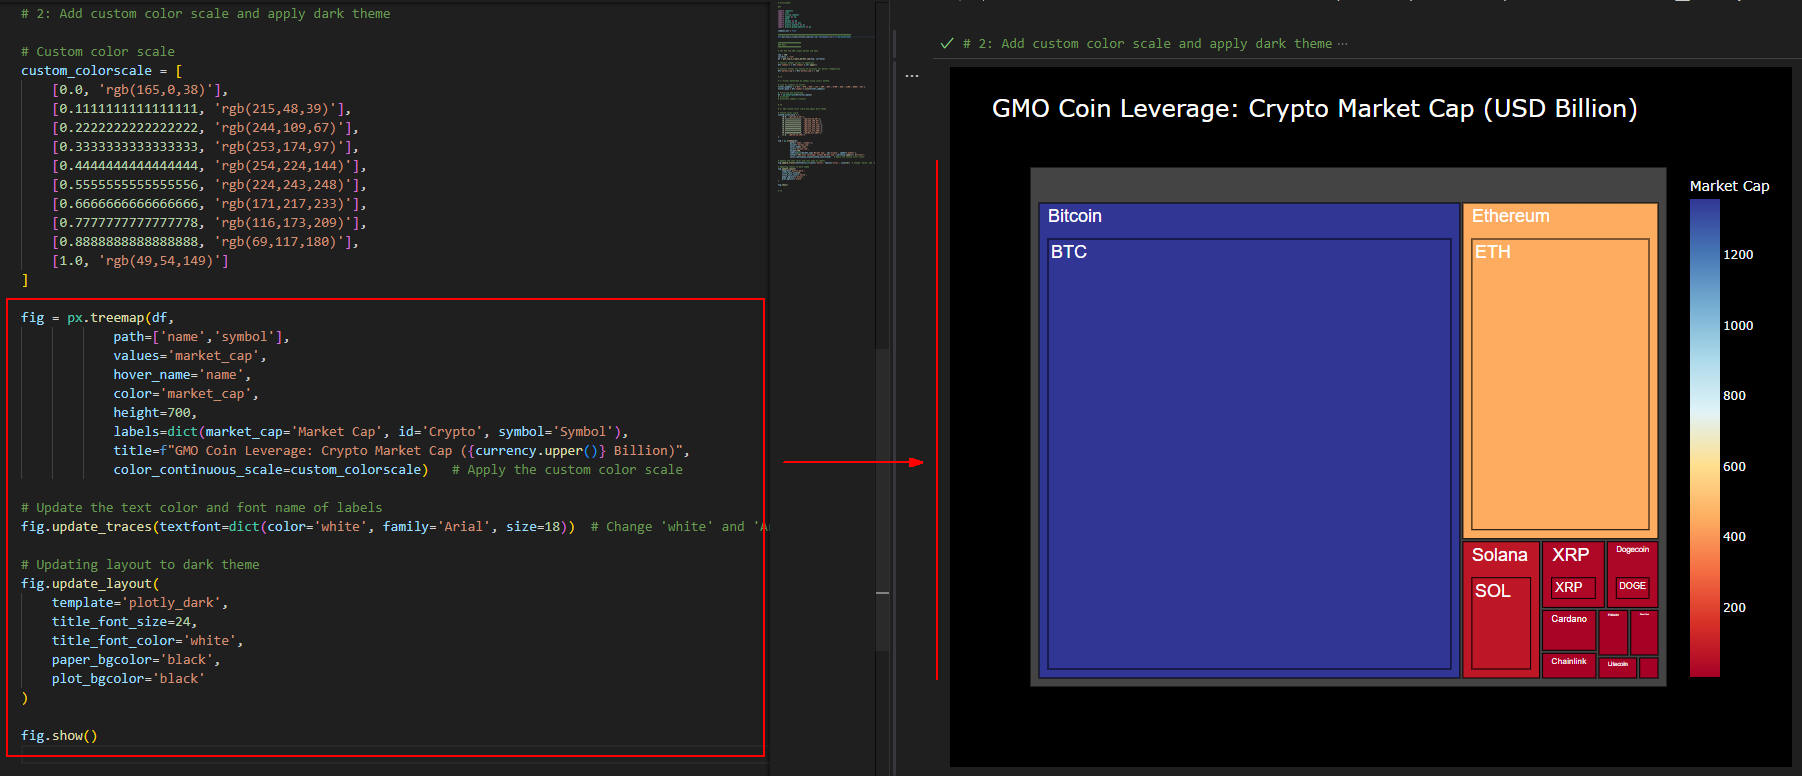Click the fig.show() code line
This screenshot has height=776, width=1802.
(59, 736)
